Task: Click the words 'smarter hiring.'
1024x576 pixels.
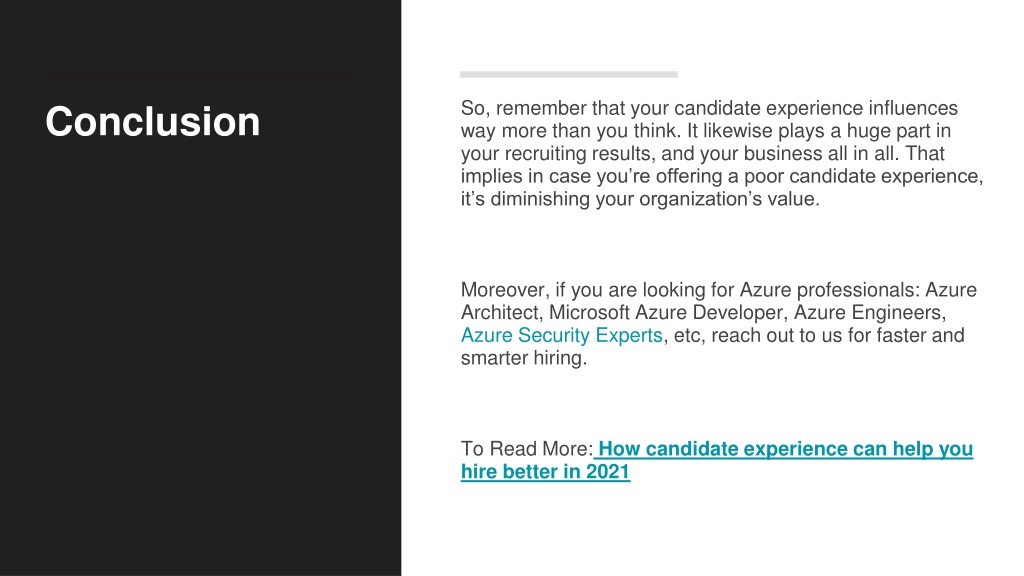Action: click(524, 358)
